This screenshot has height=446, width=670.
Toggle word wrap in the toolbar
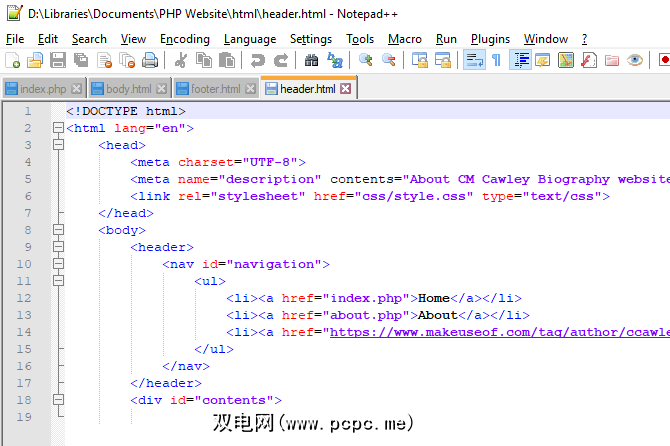[474, 60]
